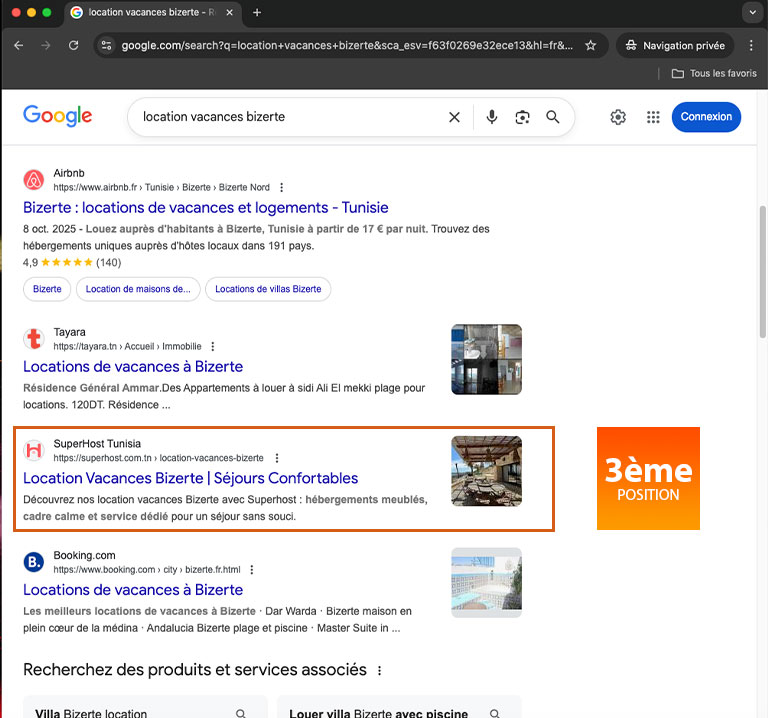Screen dimensions: 768x718
Task: Open more options for Booking.com result
Action: click(252, 569)
